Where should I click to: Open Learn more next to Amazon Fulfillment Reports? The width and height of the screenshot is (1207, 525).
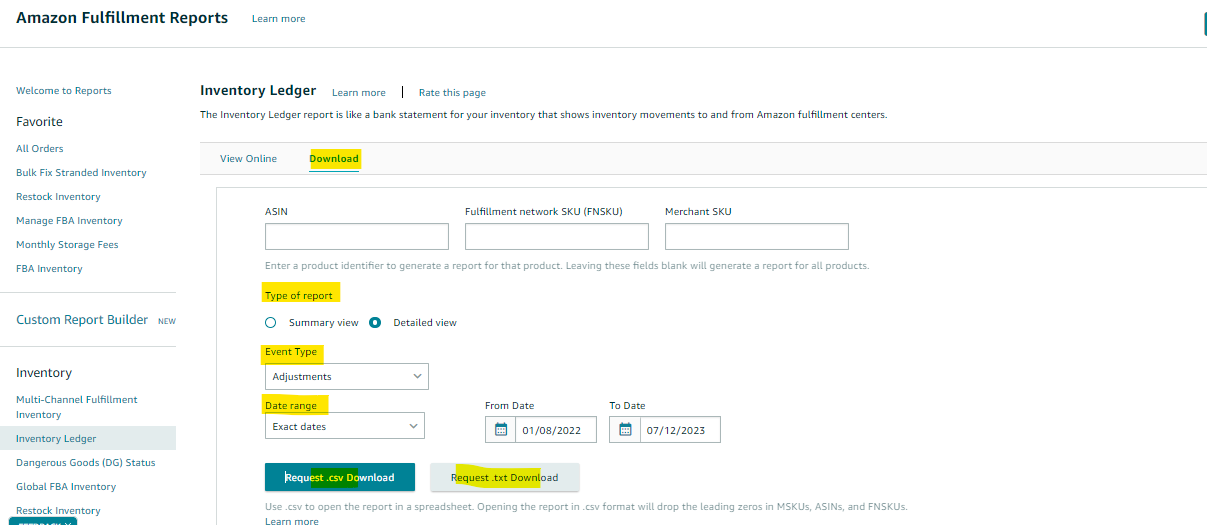click(279, 19)
